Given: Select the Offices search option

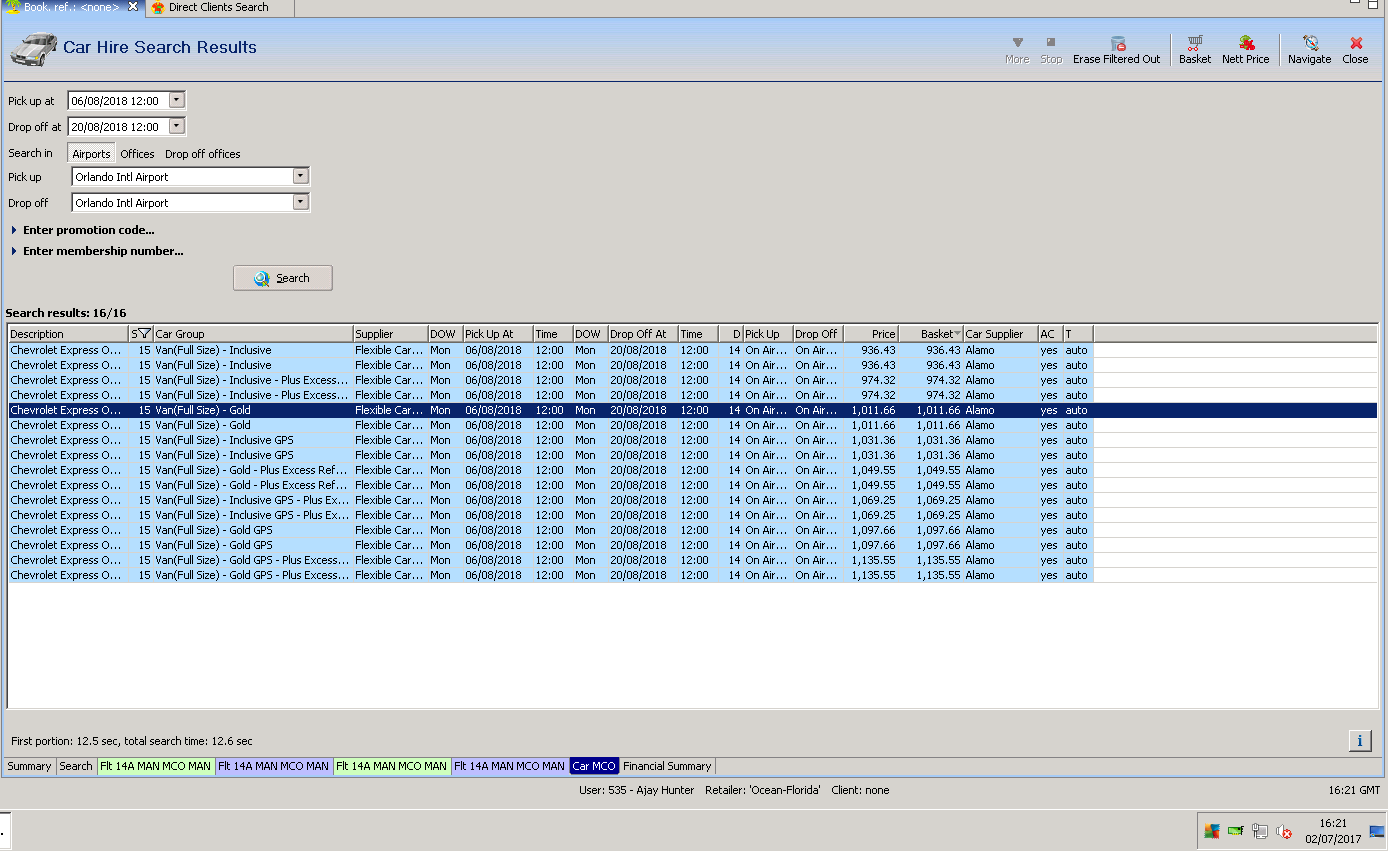Looking at the screenshot, I should click(x=137, y=154).
